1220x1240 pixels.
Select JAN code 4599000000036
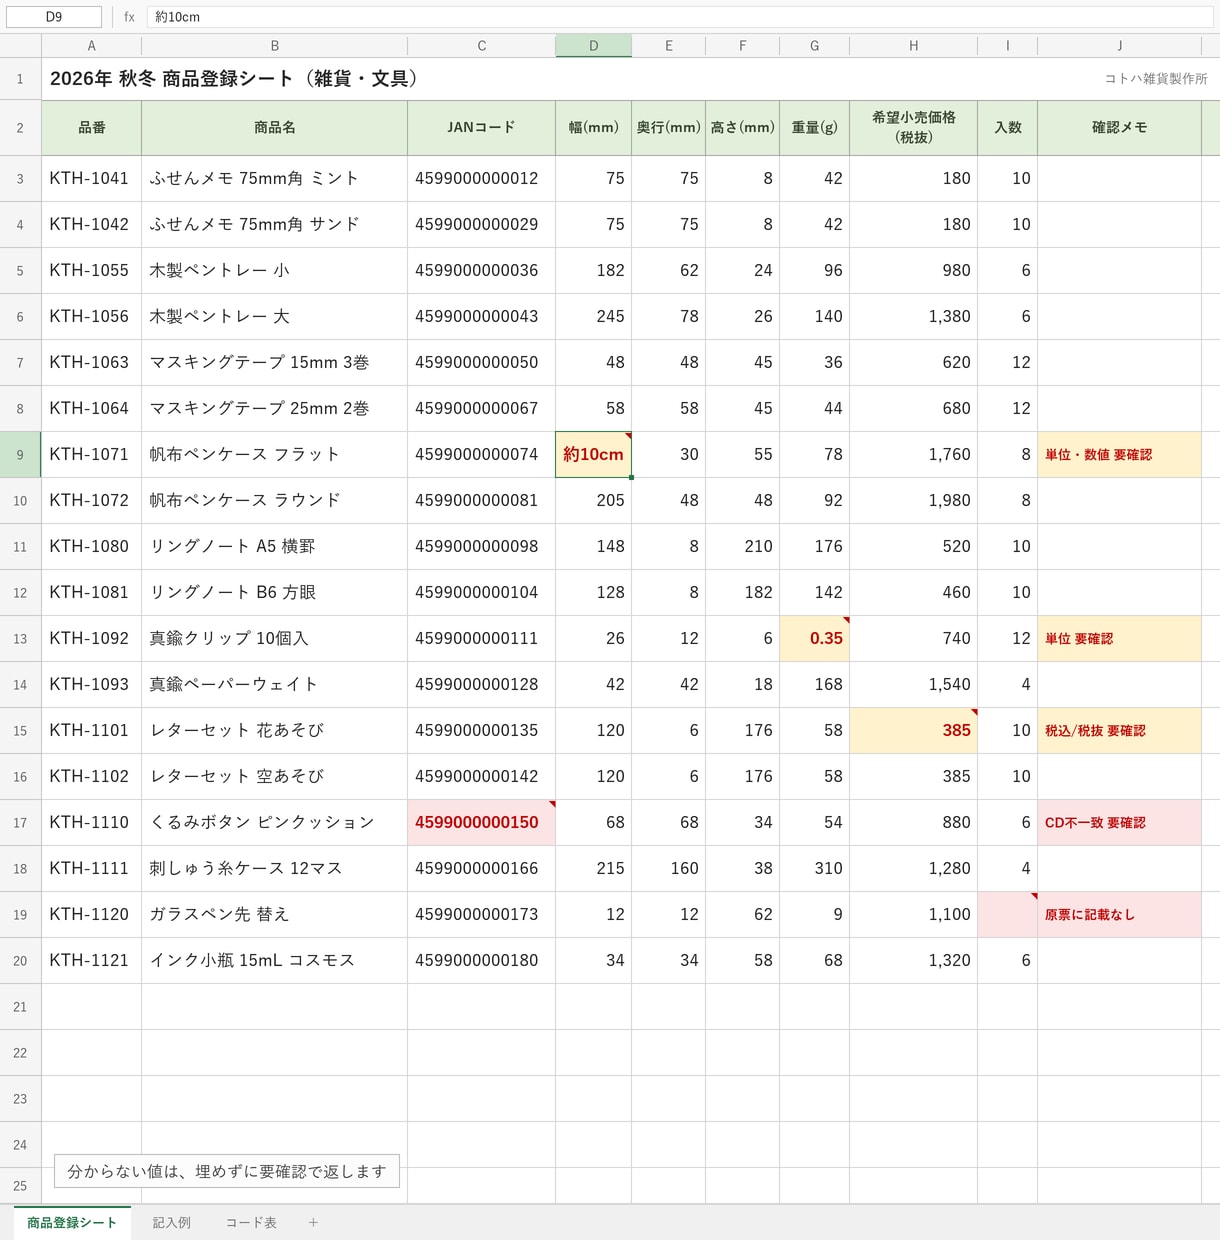[x=481, y=271]
